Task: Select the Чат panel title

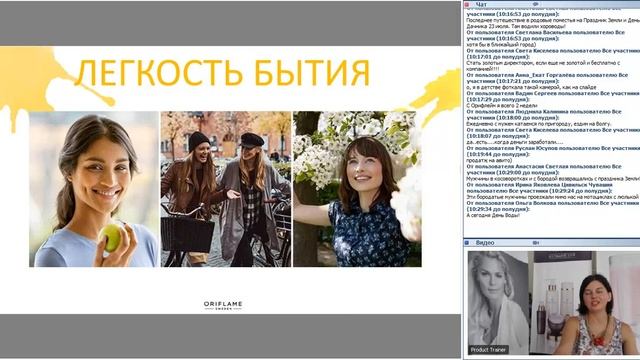Action: pyautogui.click(x=481, y=4)
